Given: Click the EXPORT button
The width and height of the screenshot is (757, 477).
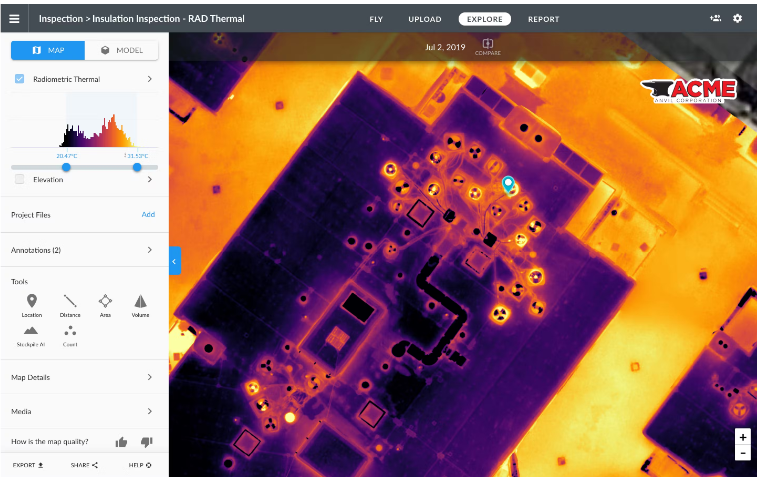Looking at the screenshot, I should [28, 465].
